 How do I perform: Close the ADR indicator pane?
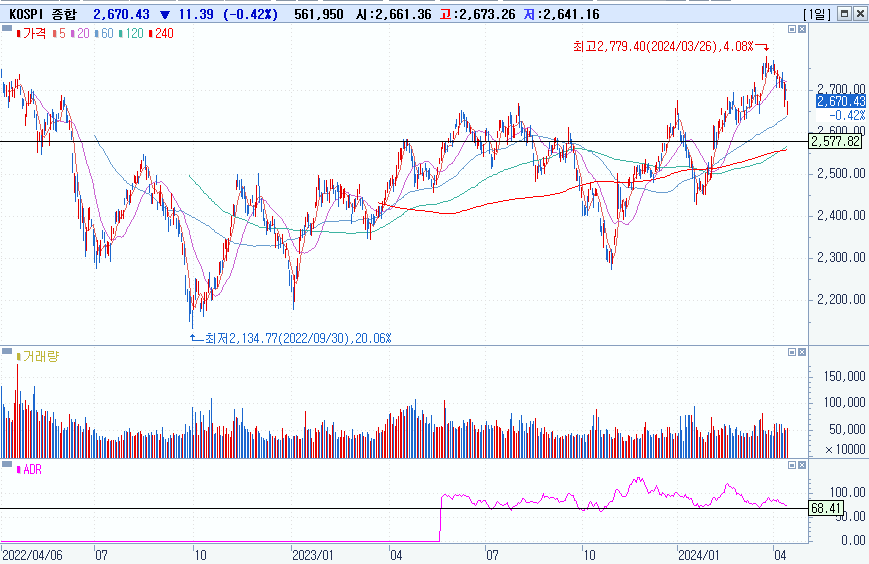(802, 465)
